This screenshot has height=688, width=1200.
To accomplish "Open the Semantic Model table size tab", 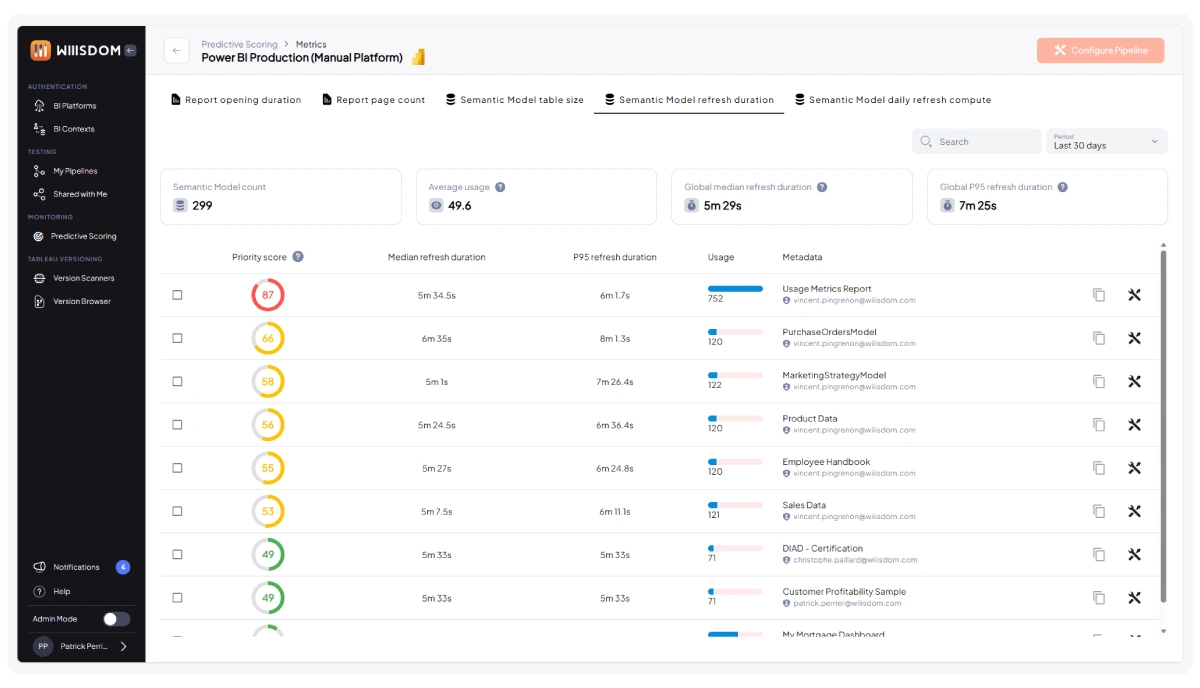I will pyautogui.click(x=514, y=99).
